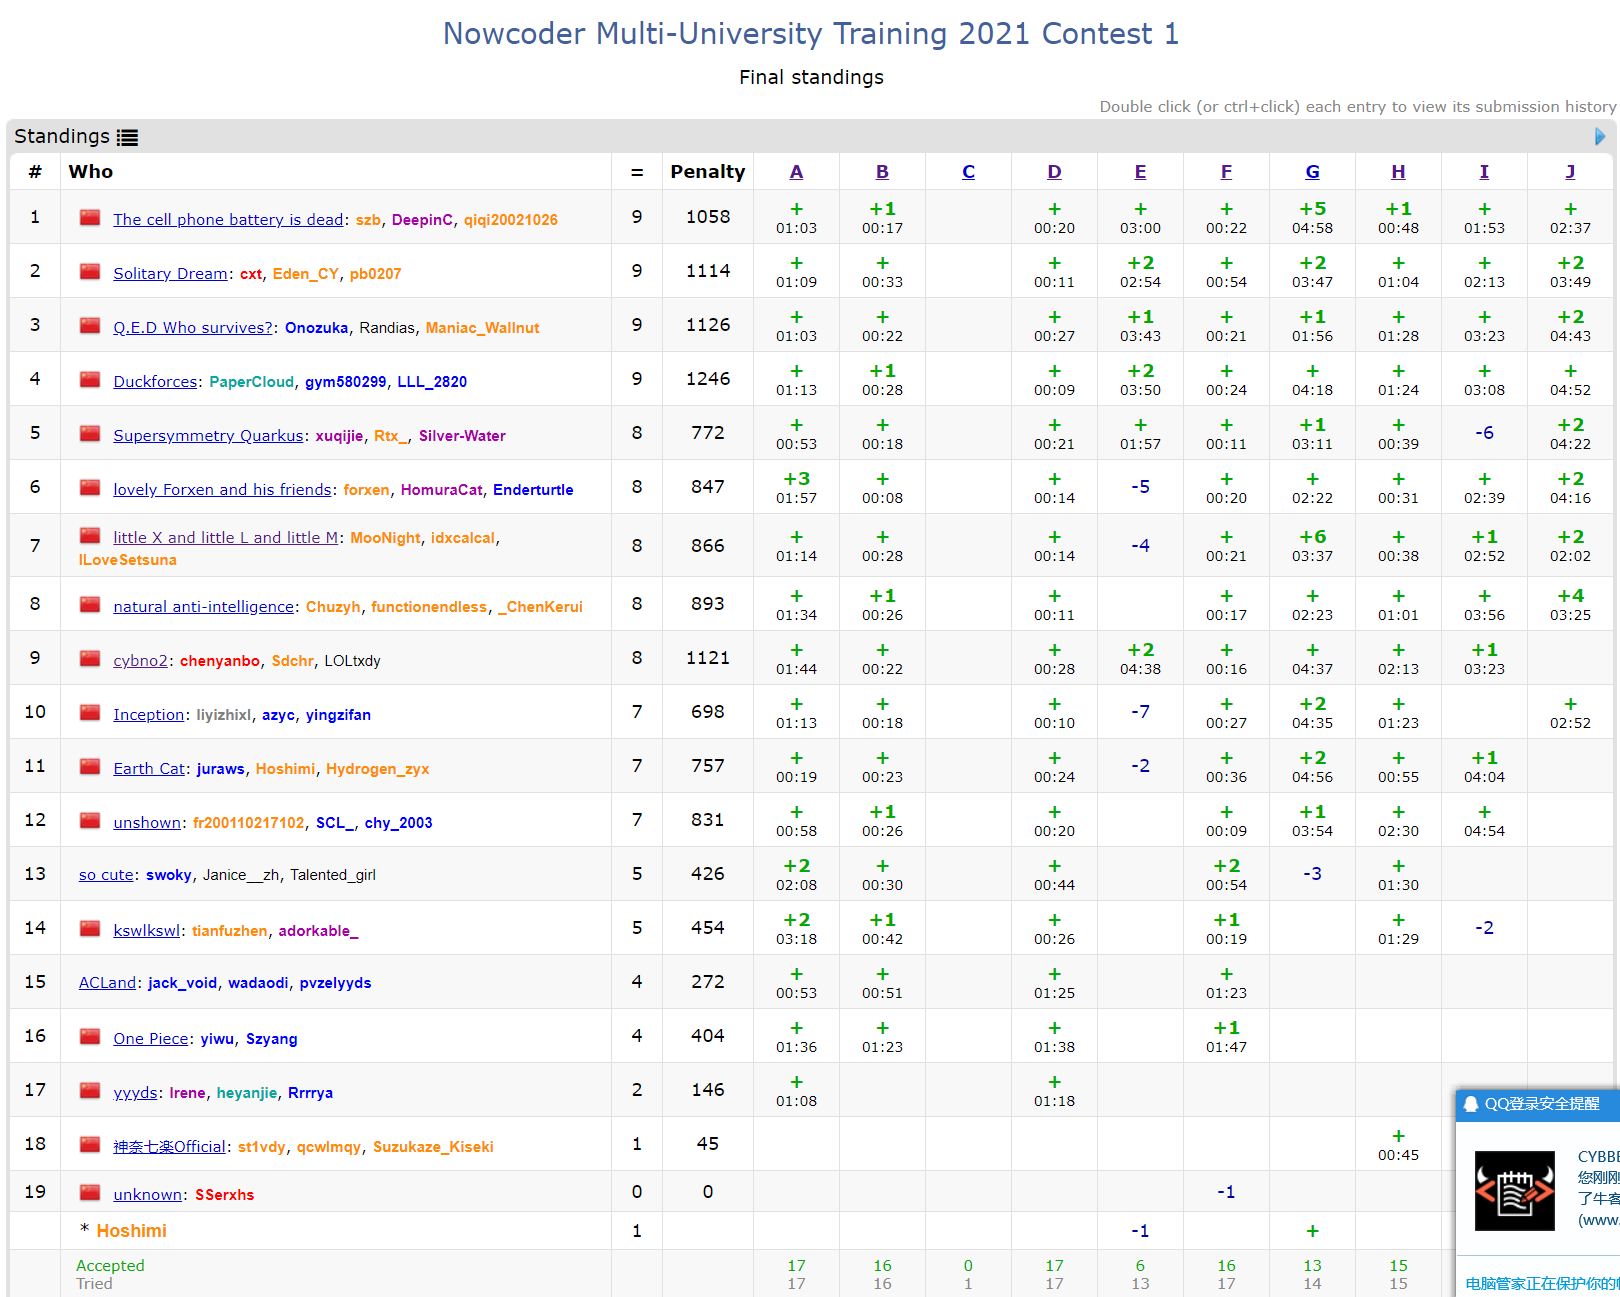The image size is (1620, 1297).
Task: Open problem C column header link
Action: pos(968,172)
